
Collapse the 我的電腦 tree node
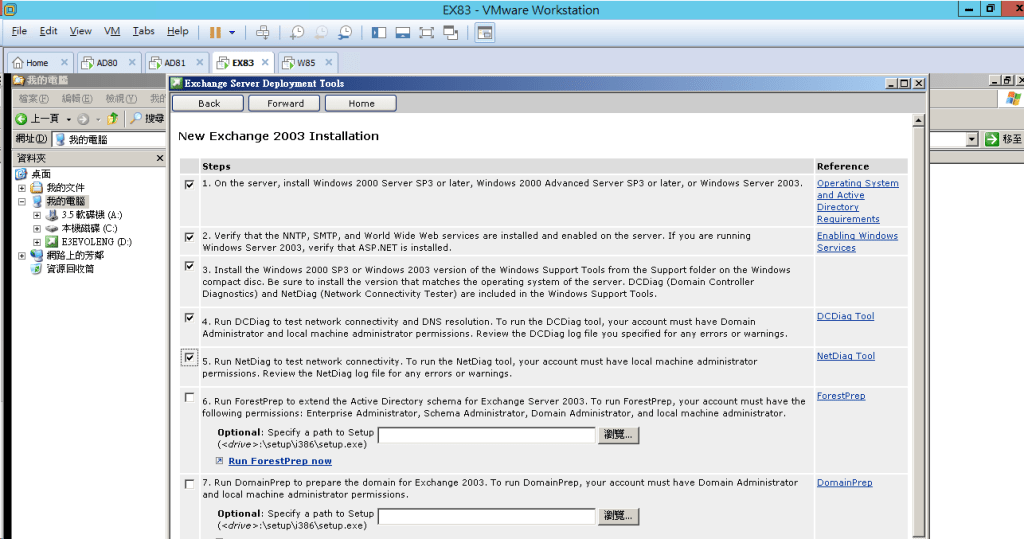pos(22,201)
